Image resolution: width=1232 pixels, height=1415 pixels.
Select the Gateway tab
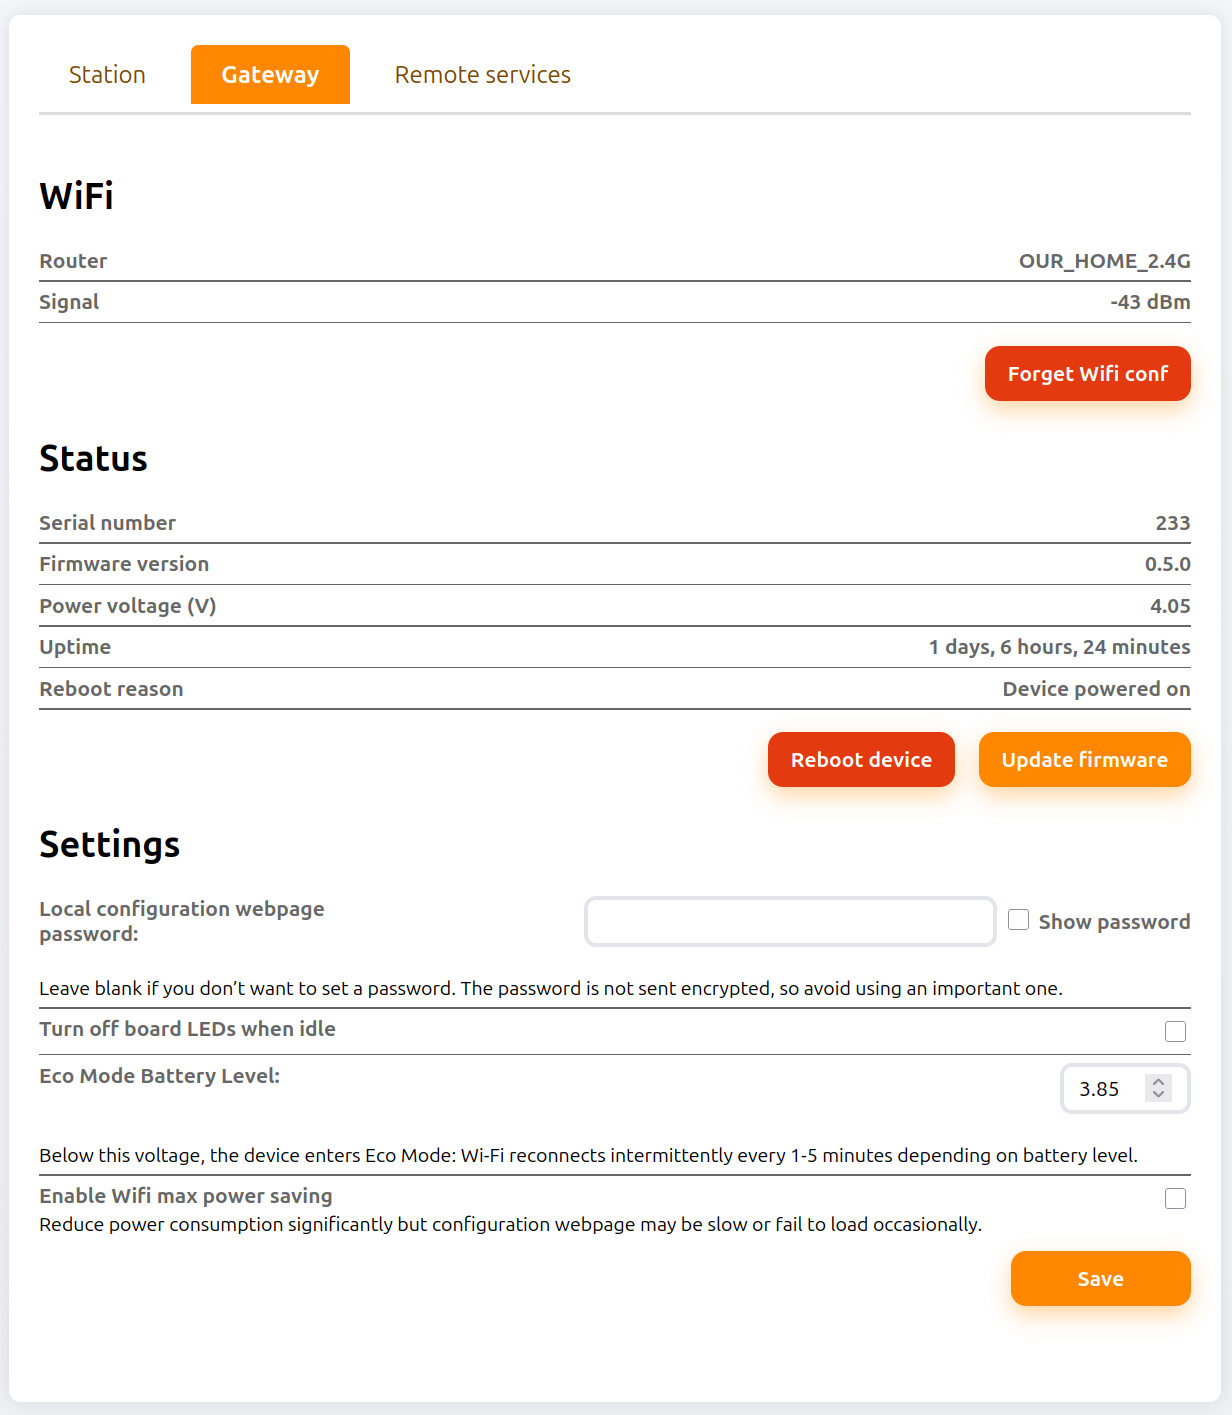(x=270, y=75)
